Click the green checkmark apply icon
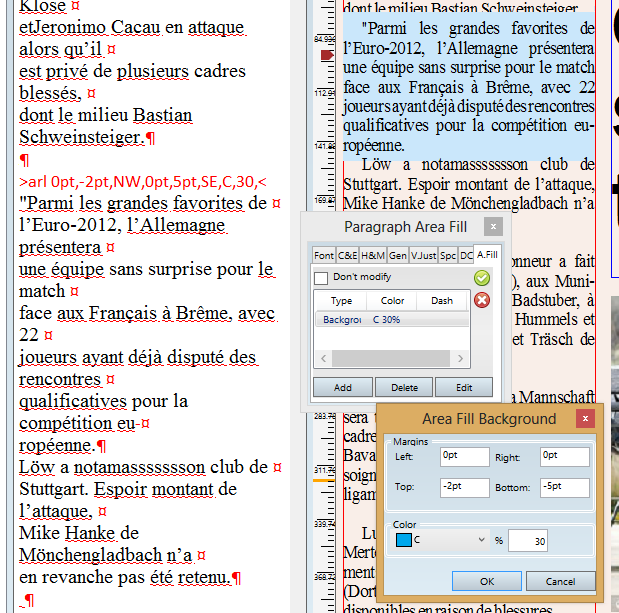Image resolution: width=619 pixels, height=613 pixels. tap(482, 278)
